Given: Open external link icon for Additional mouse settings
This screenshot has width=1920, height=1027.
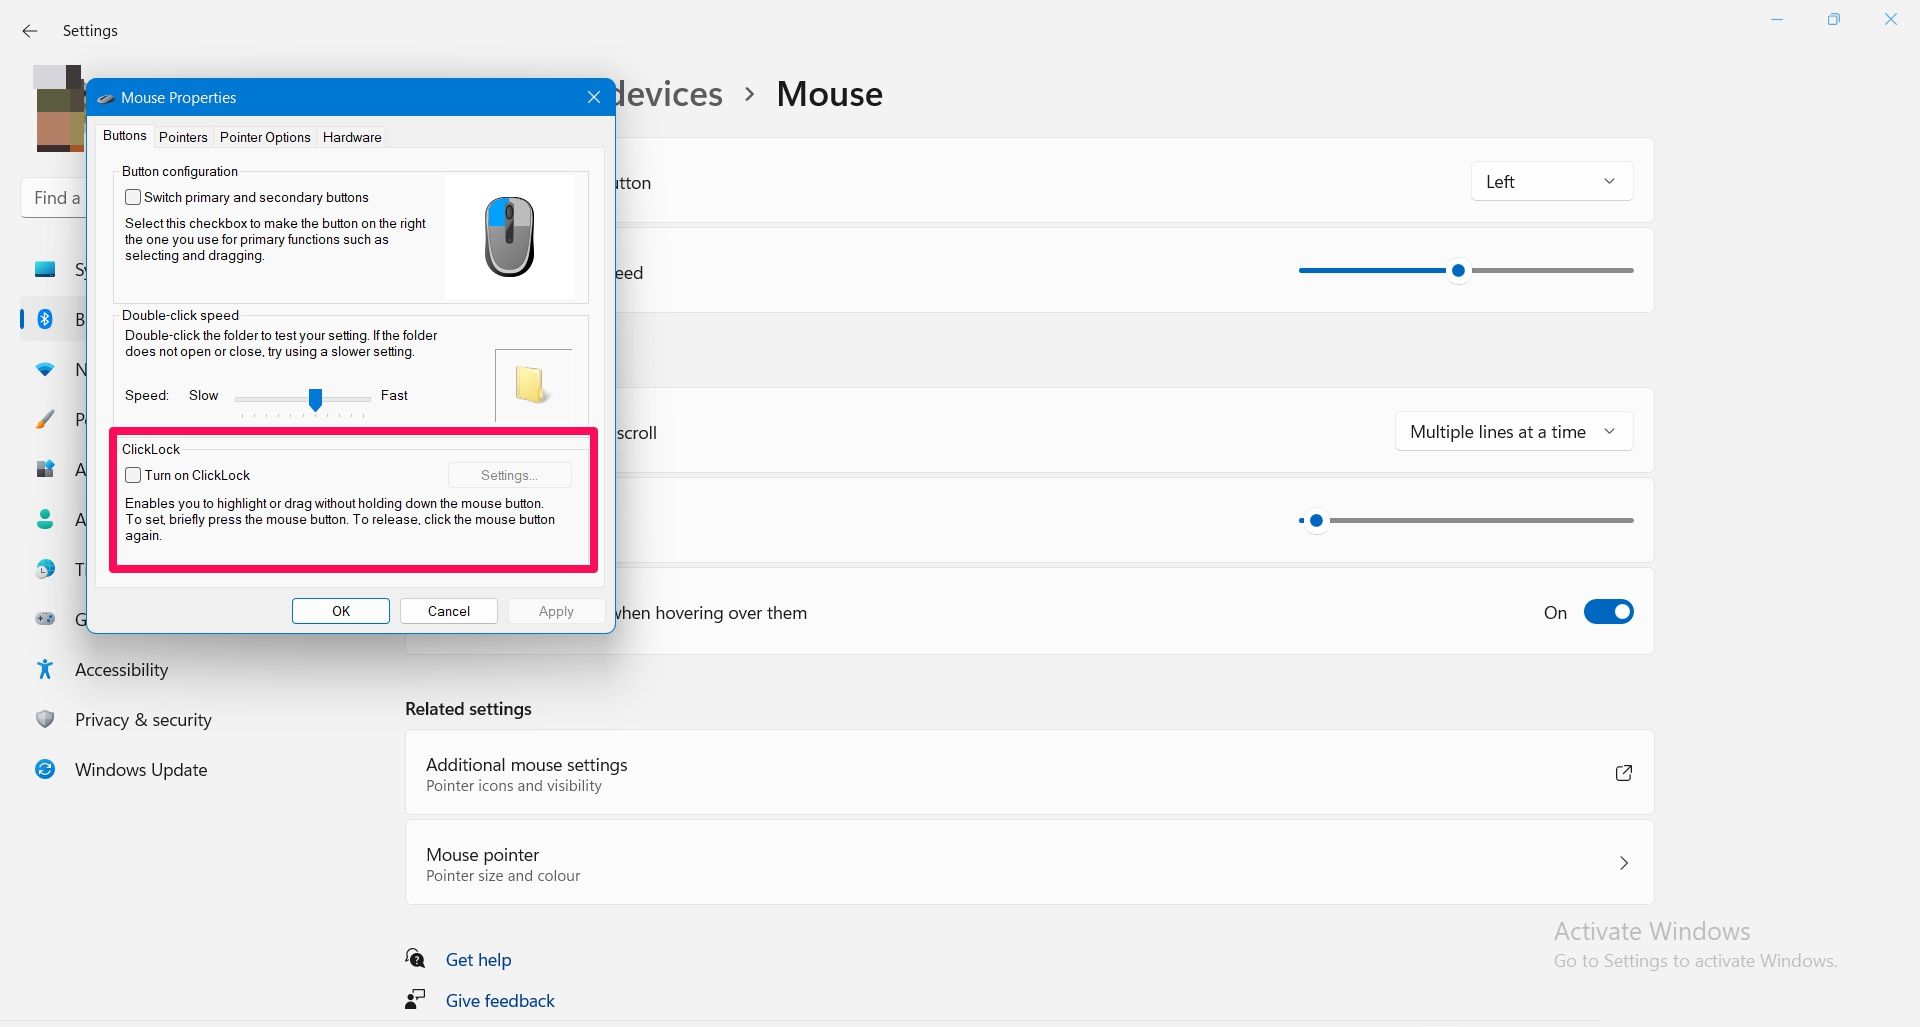Looking at the screenshot, I should click(x=1623, y=773).
